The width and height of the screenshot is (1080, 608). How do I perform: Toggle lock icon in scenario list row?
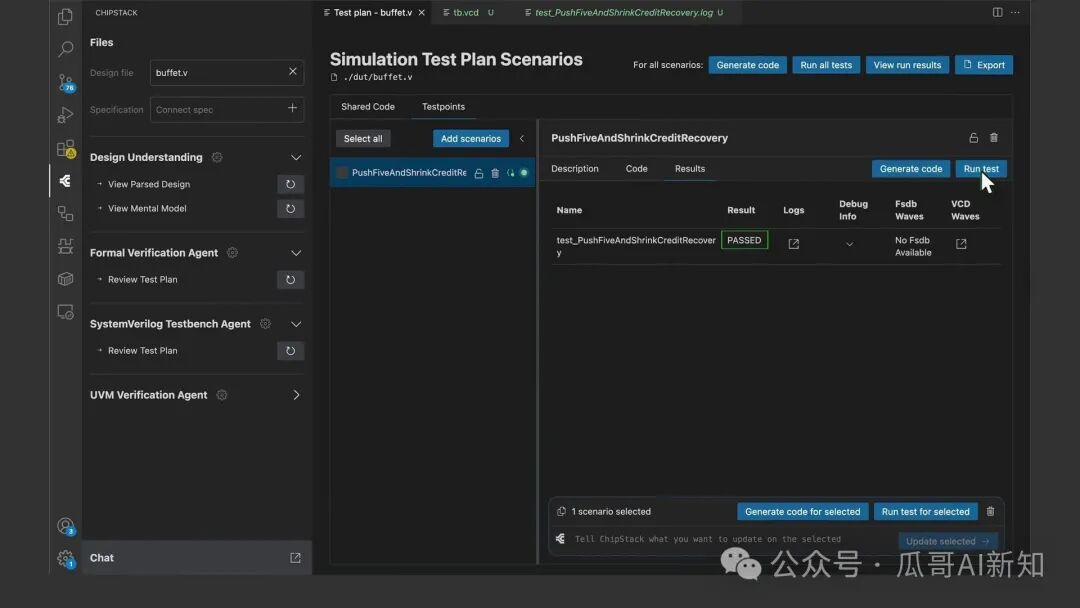pos(479,173)
